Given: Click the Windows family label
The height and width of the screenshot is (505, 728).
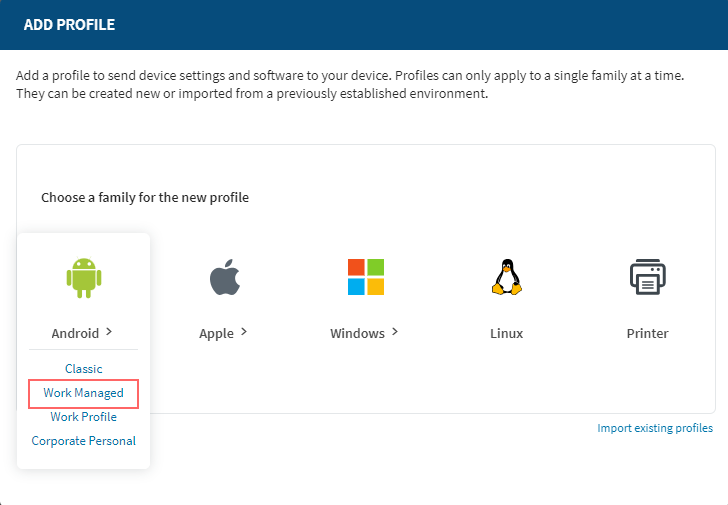Looking at the screenshot, I should click(358, 333).
